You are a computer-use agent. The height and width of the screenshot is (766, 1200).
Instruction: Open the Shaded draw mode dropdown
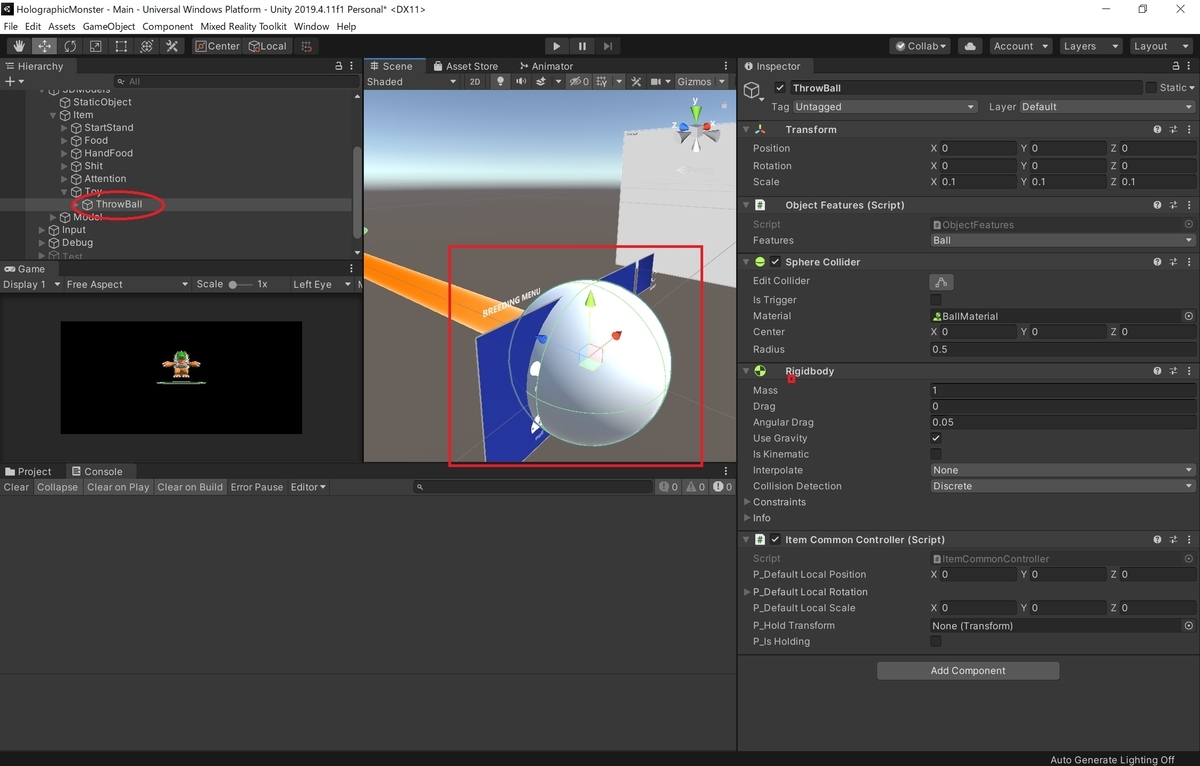tap(411, 82)
